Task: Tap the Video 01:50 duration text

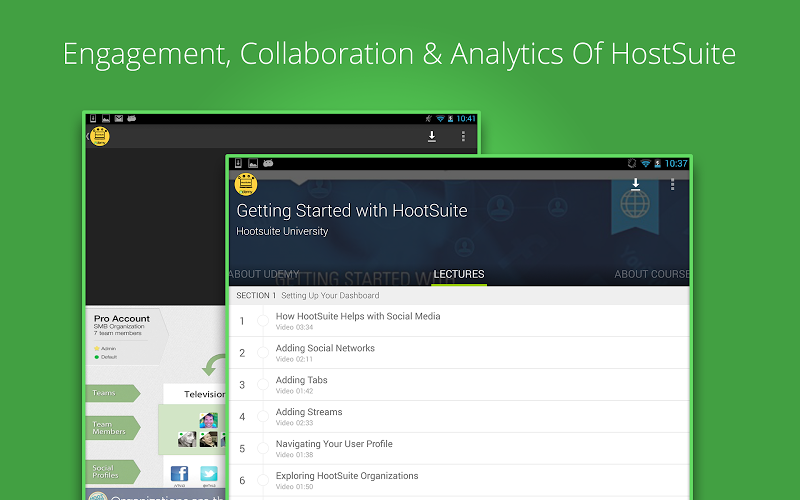Action: 294,487
